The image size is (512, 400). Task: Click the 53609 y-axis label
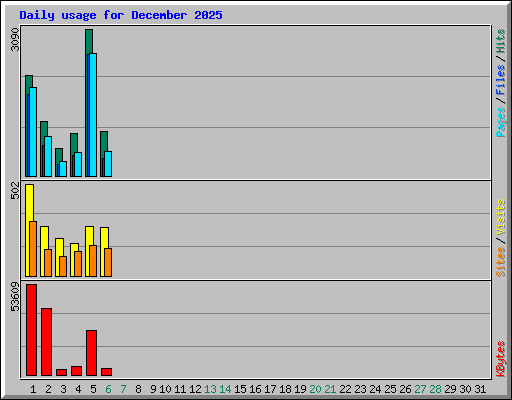click(15, 296)
